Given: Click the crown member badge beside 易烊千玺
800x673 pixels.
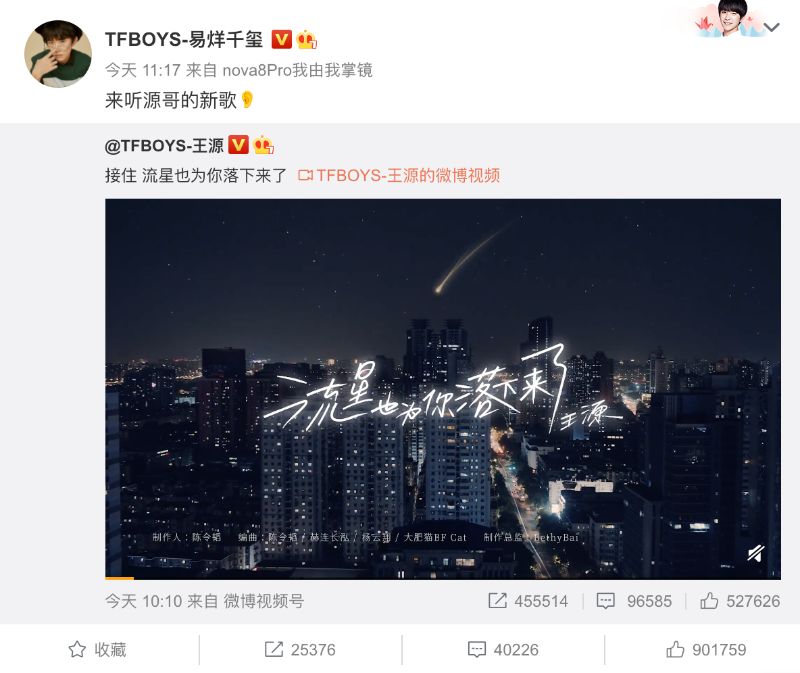Looking at the screenshot, I should tap(306, 39).
